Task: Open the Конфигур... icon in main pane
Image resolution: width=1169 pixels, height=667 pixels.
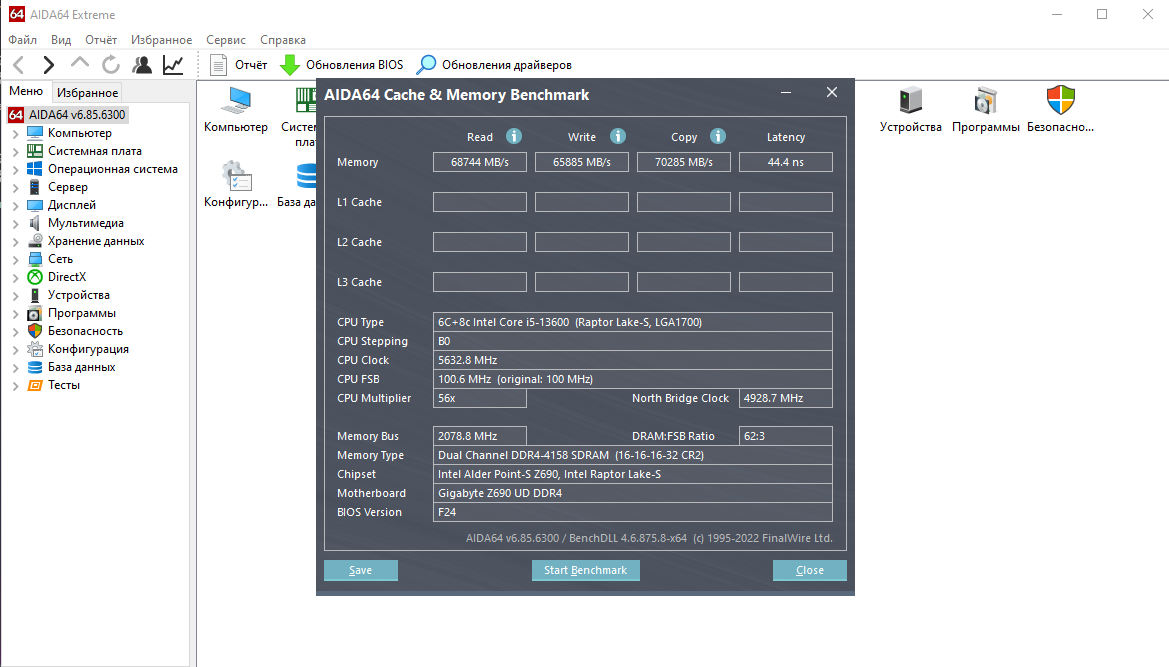Action: [x=236, y=185]
